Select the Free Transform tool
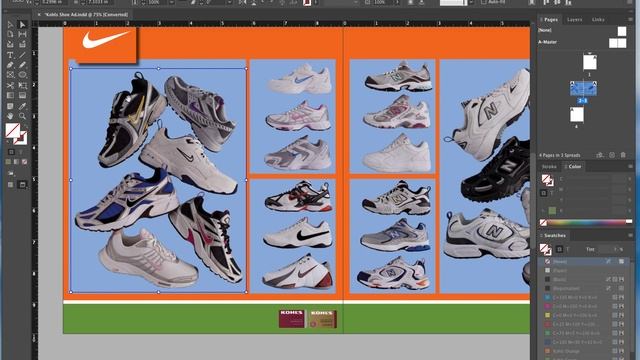640x360 pixels. pos(22,85)
